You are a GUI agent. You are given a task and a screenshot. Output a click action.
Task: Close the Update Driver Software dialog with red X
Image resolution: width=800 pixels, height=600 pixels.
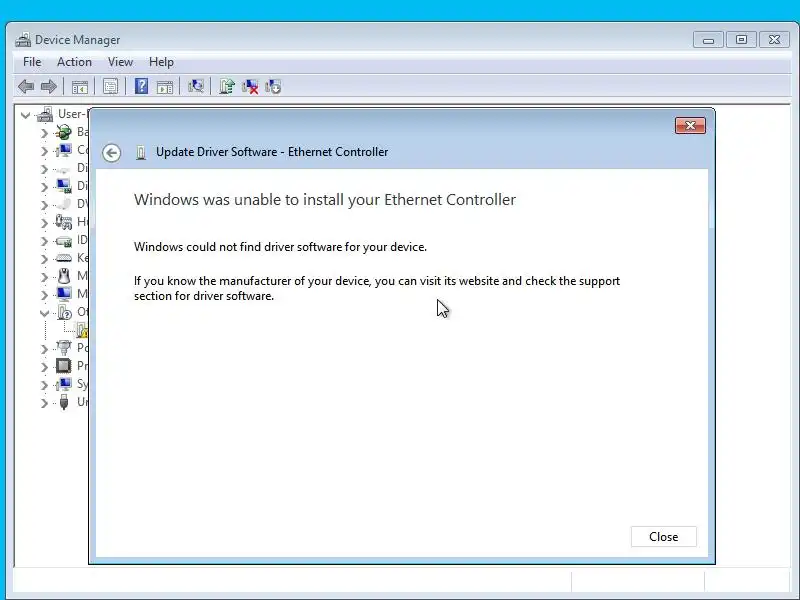pos(690,126)
